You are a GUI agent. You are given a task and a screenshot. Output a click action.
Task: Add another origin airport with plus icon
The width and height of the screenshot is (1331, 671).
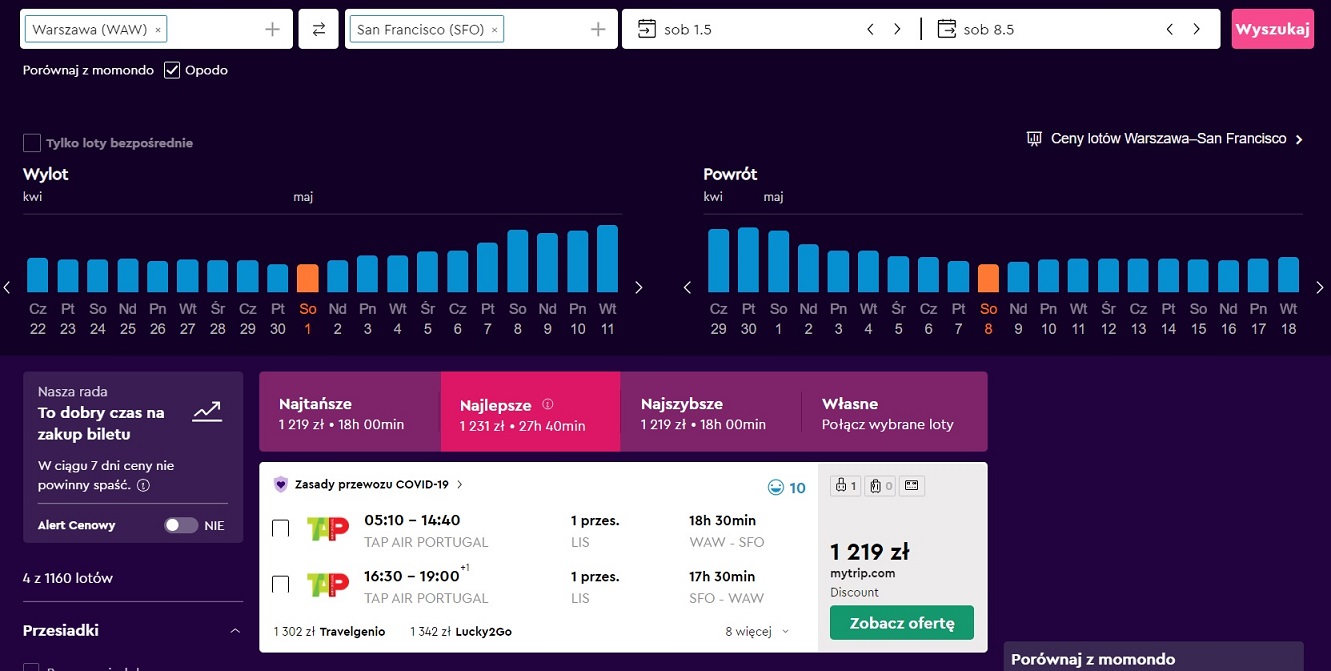[272, 30]
